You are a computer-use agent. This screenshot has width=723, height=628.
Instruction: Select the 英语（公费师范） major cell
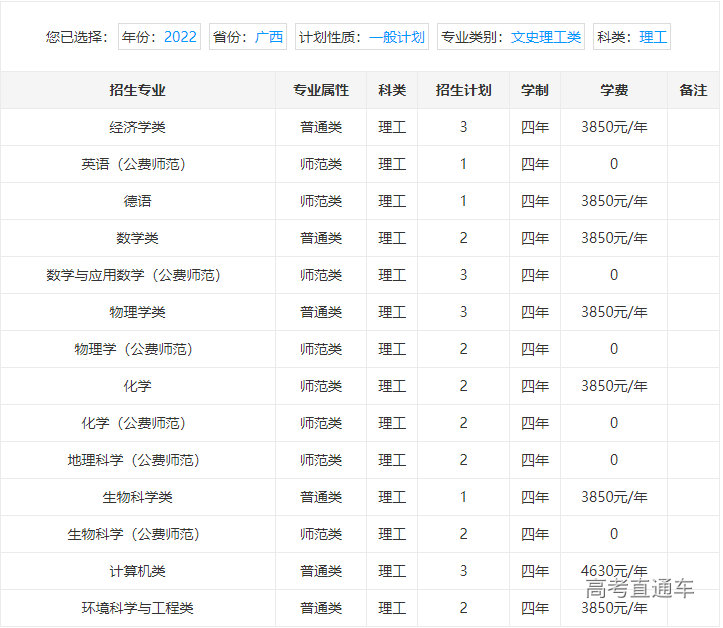(x=138, y=164)
